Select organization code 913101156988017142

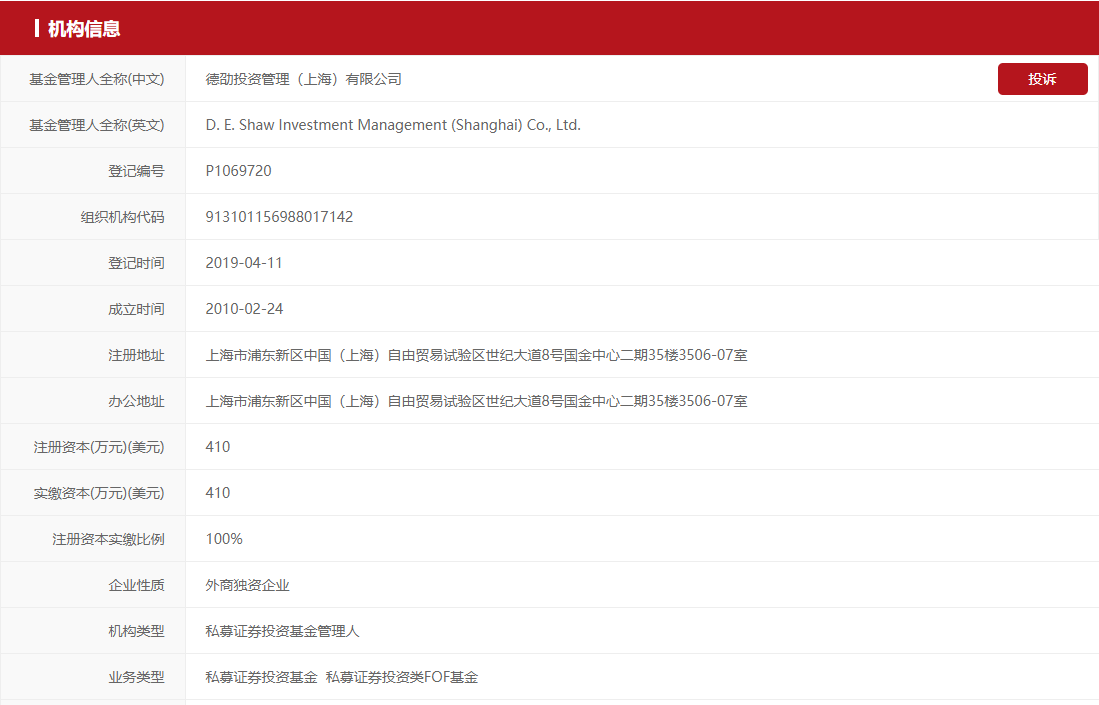279,217
